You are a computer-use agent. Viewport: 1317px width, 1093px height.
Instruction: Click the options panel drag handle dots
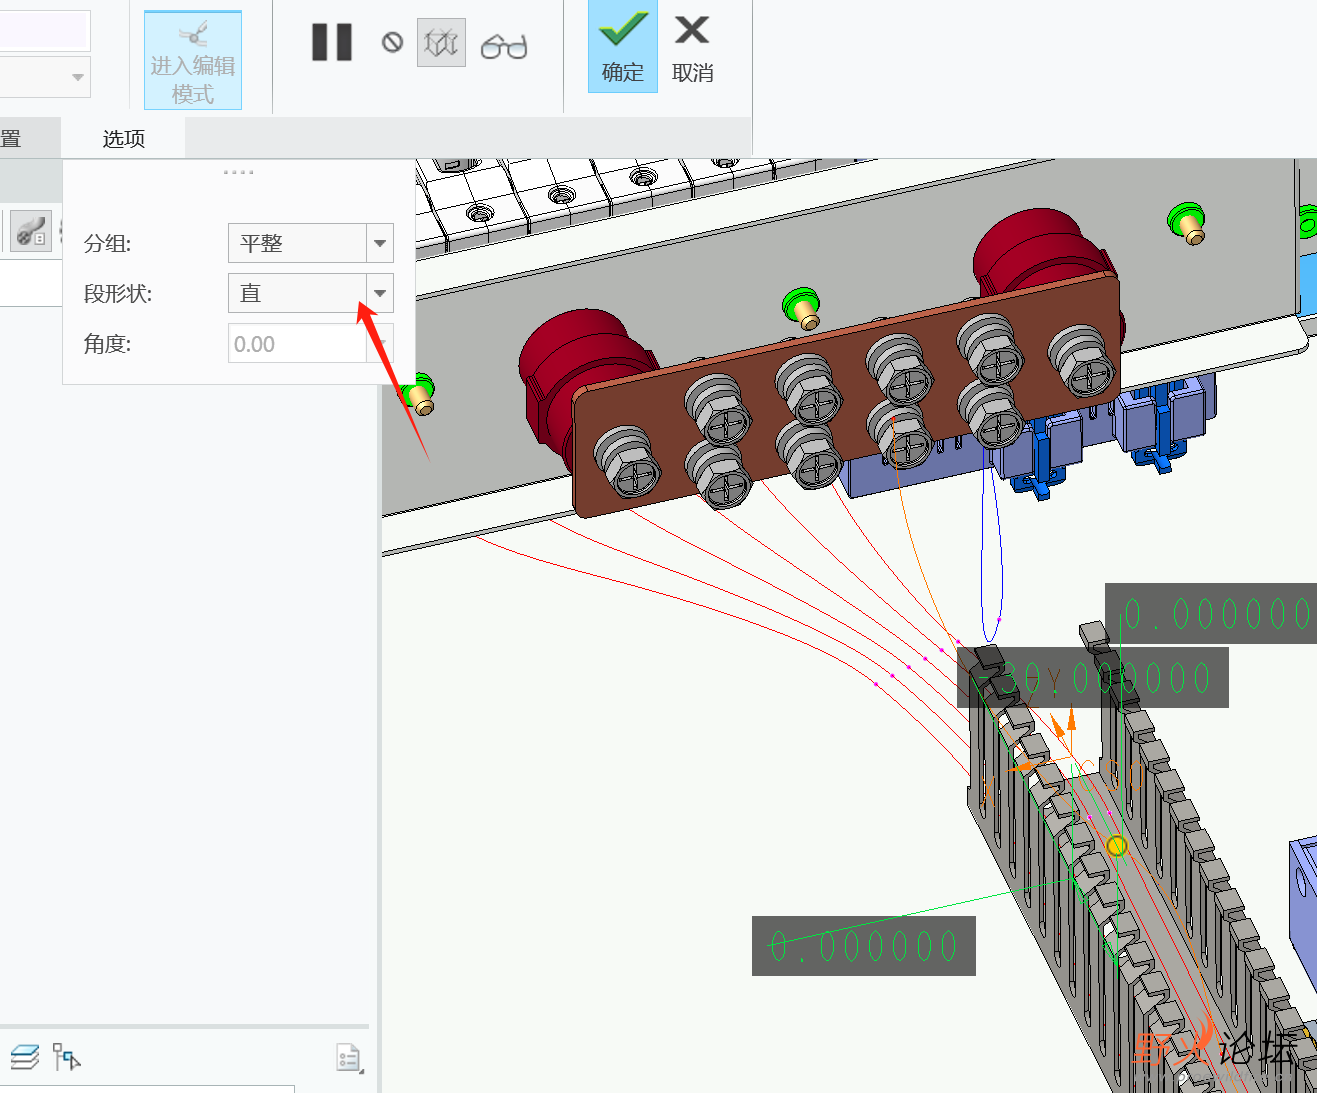coord(238,172)
